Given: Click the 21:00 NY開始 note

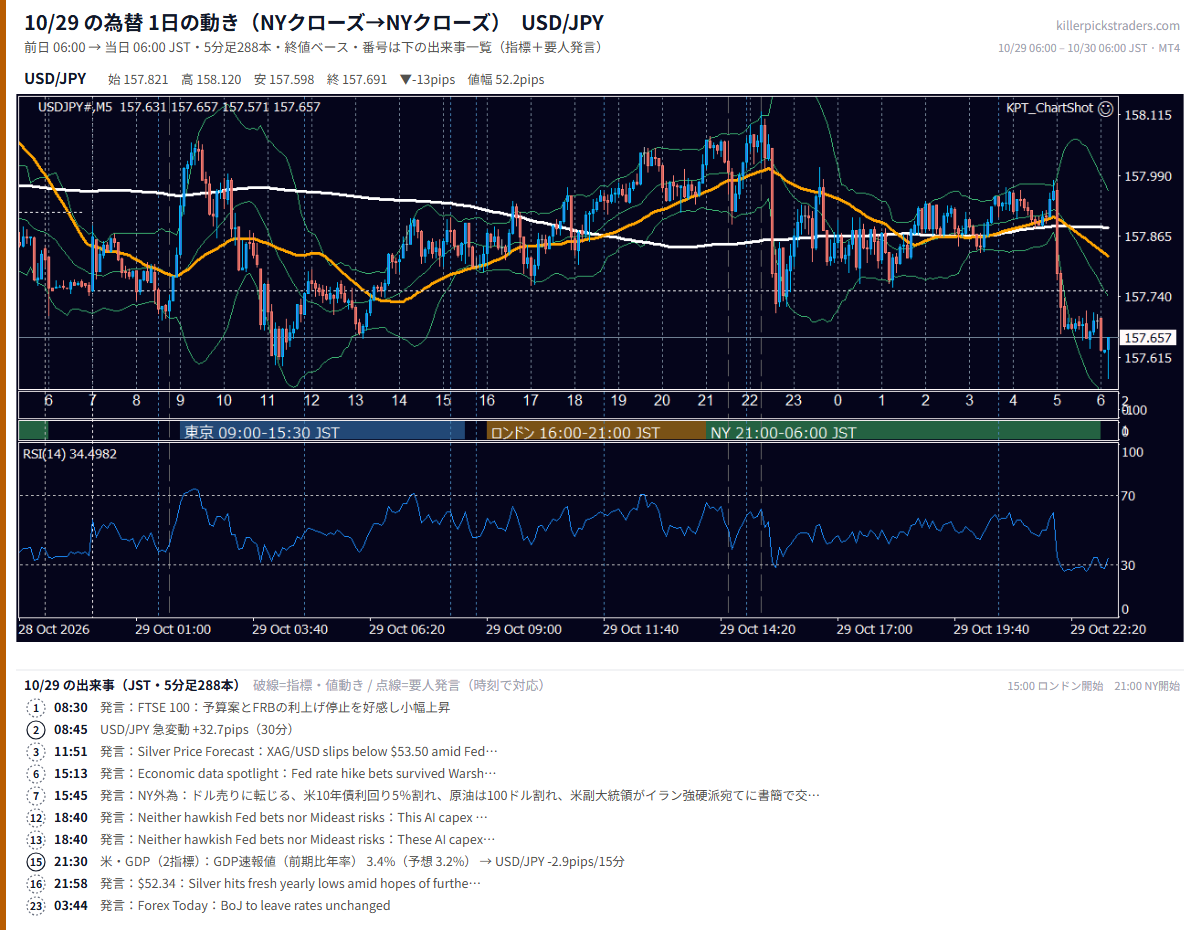Looking at the screenshot, I should click(x=1147, y=686).
